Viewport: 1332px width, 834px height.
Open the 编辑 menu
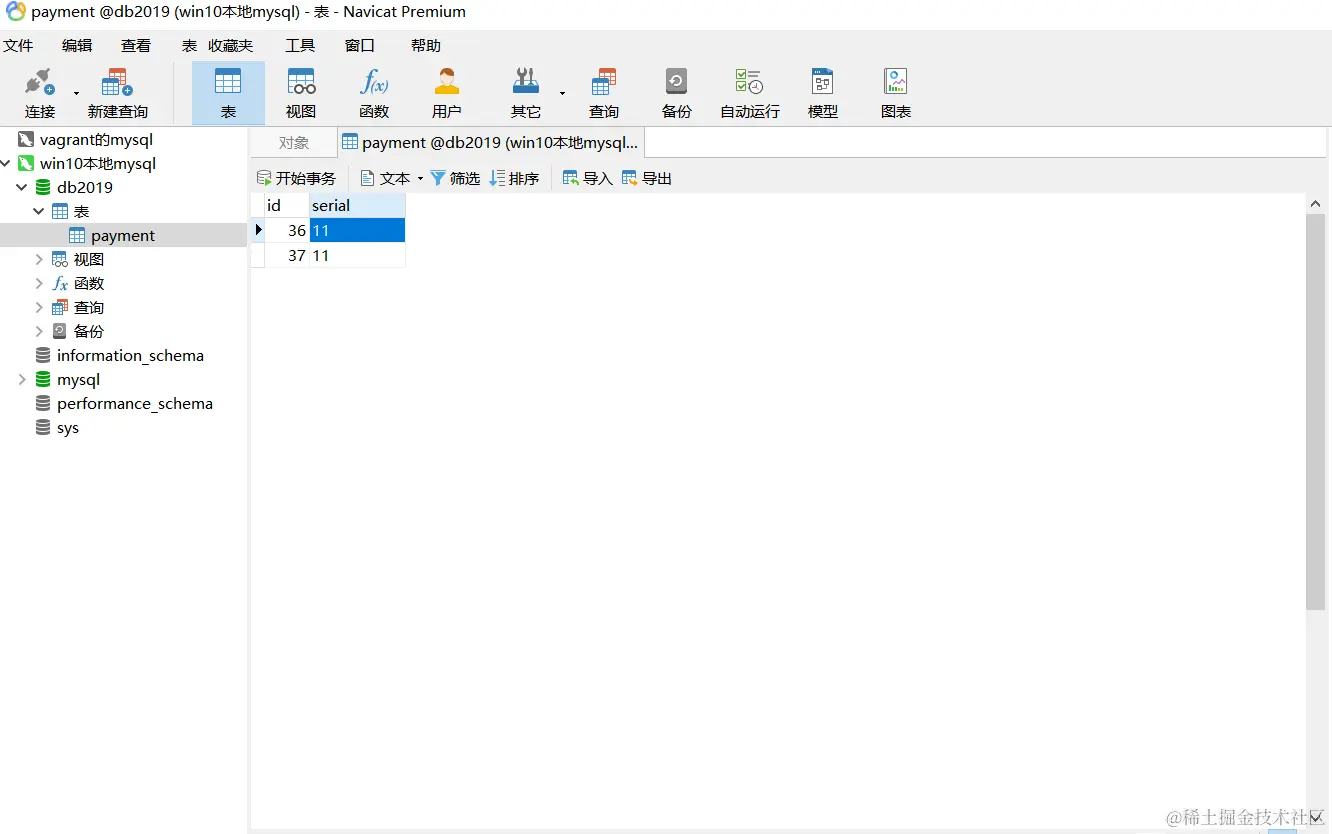click(x=77, y=45)
